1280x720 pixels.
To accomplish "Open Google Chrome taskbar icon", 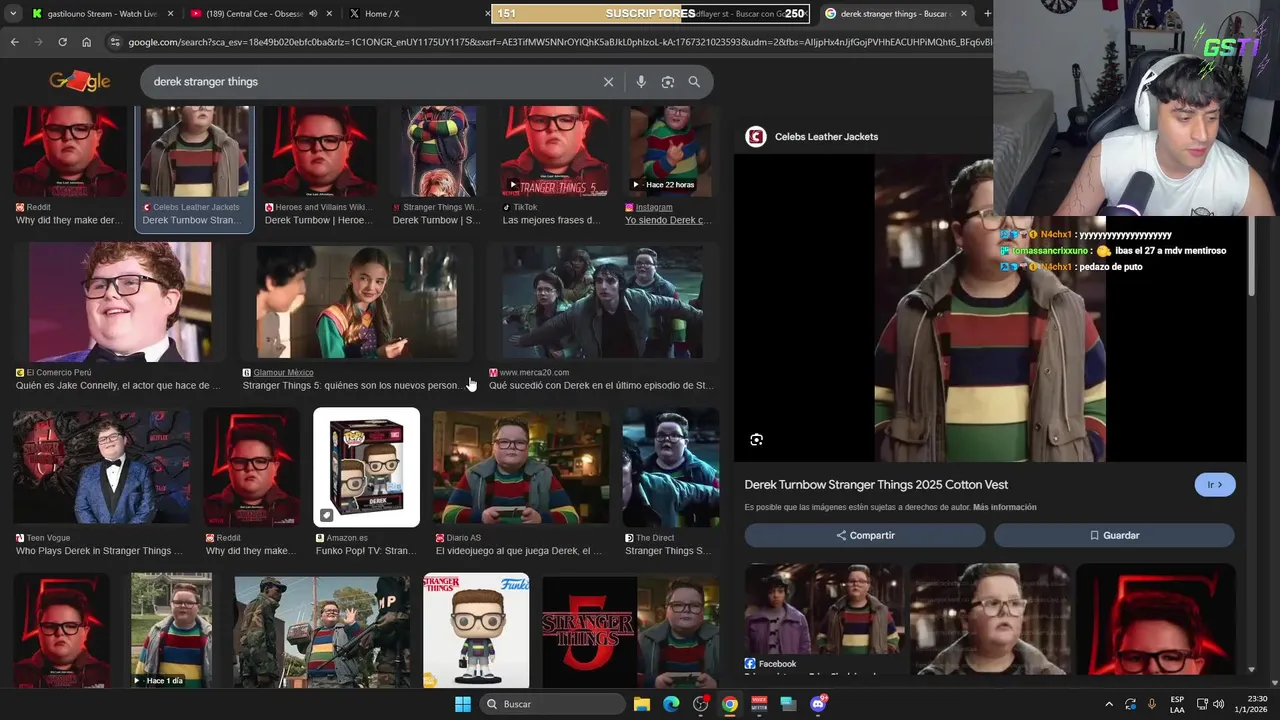I will (730, 704).
